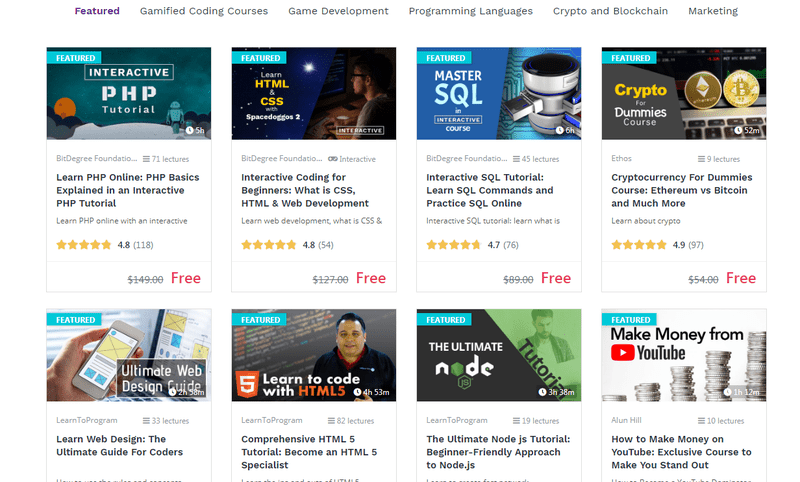
Task: Click 'Interactive Coding for Beginners' course title
Action: (x=305, y=190)
